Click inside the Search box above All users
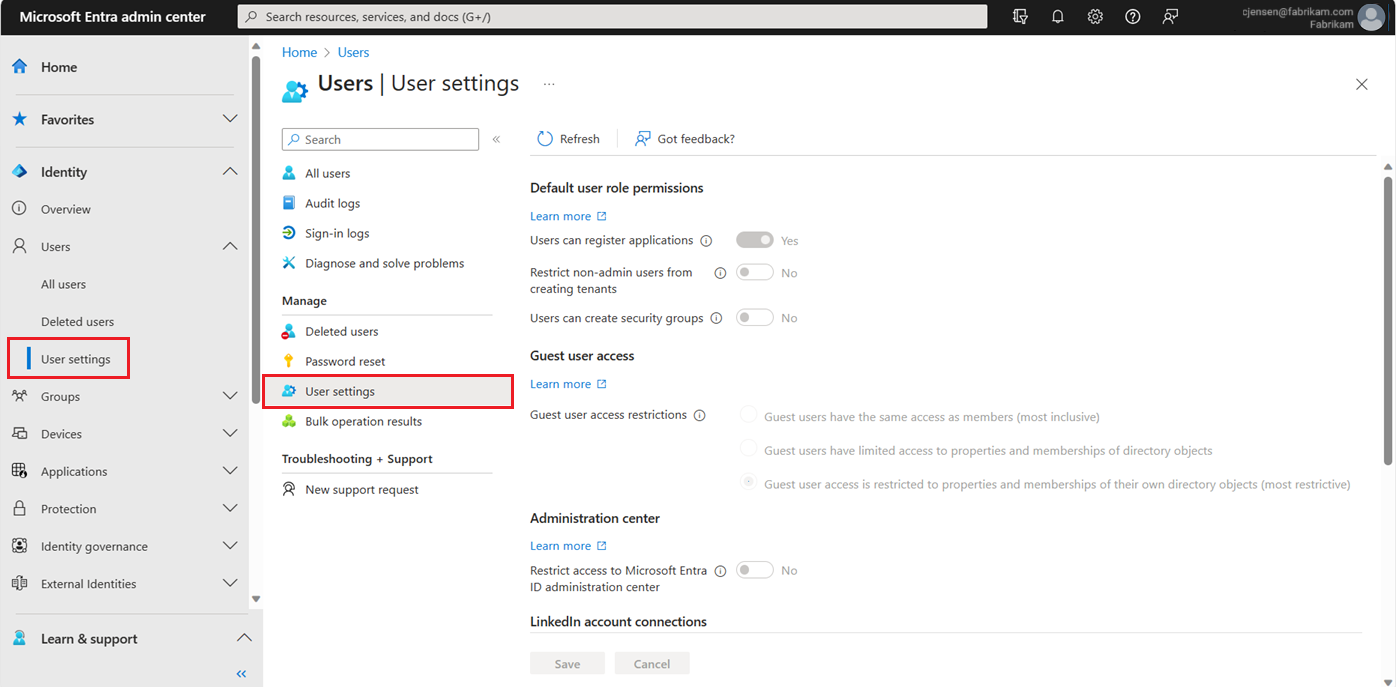 click(380, 138)
